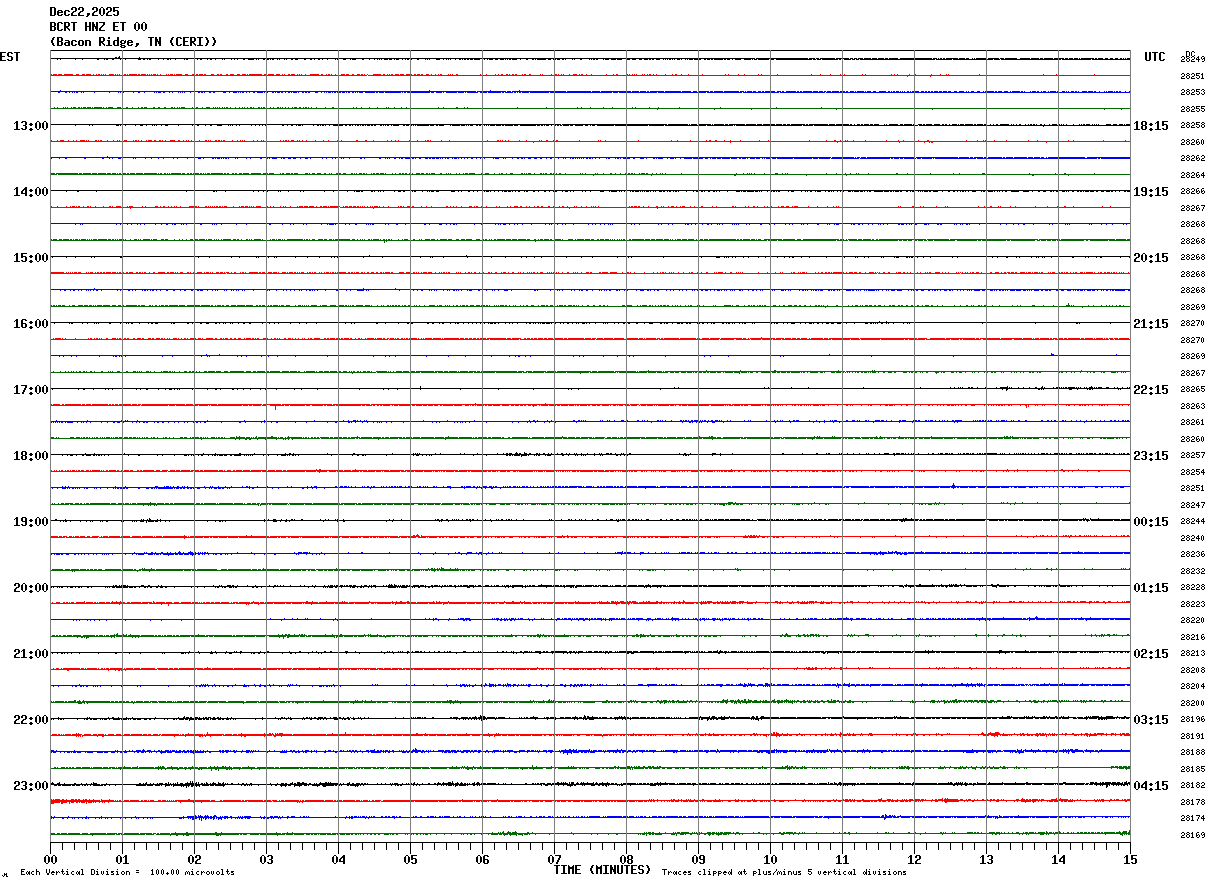Image resolution: width=1210 pixels, height=886 pixels.
Task: Click the Dec22,2025 date heading
Action: coord(84,12)
